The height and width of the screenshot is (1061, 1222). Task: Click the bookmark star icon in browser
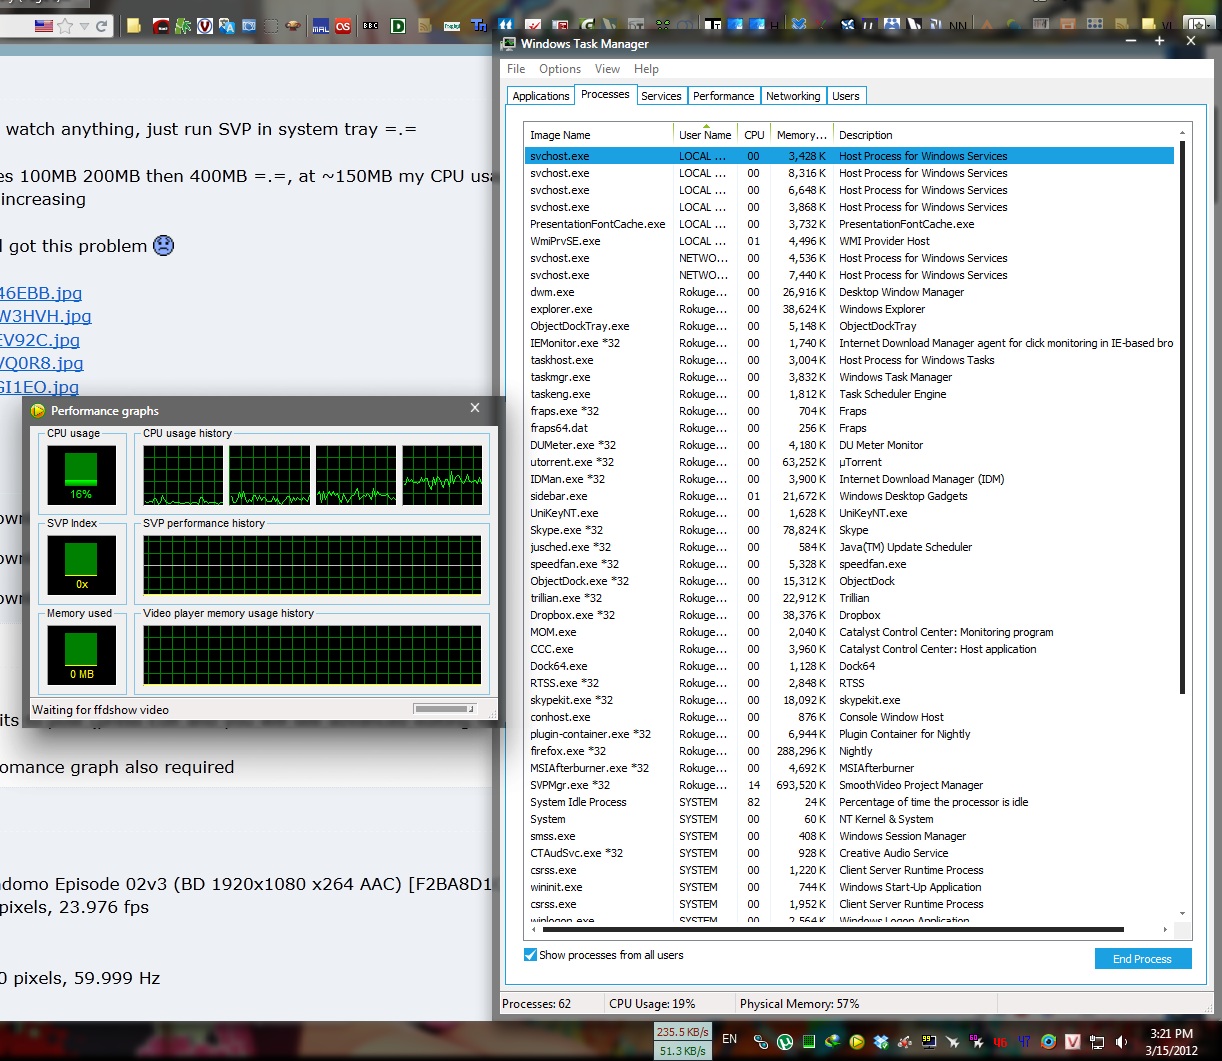pos(66,26)
